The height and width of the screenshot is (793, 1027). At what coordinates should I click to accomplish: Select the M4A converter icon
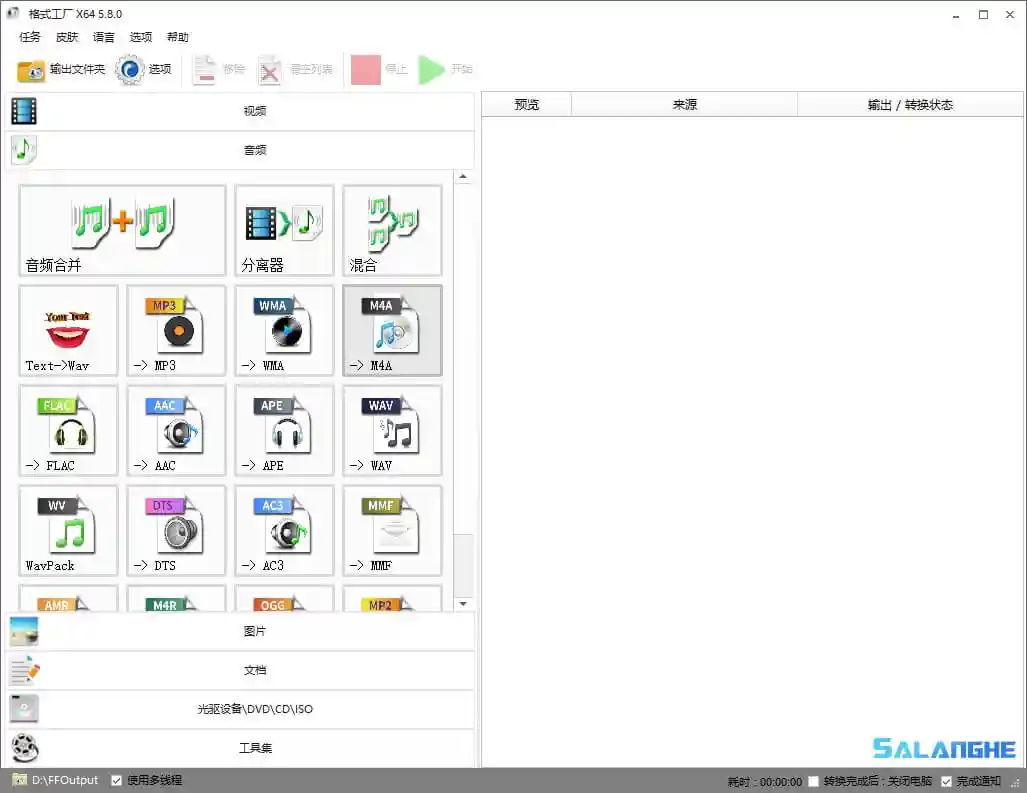pyautogui.click(x=392, y=331)
